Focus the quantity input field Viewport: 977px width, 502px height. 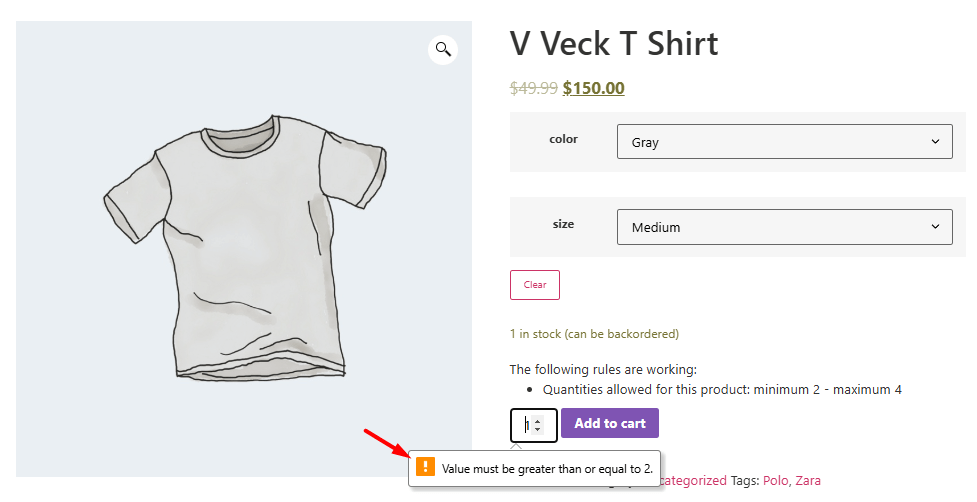[x=526, y=425]
